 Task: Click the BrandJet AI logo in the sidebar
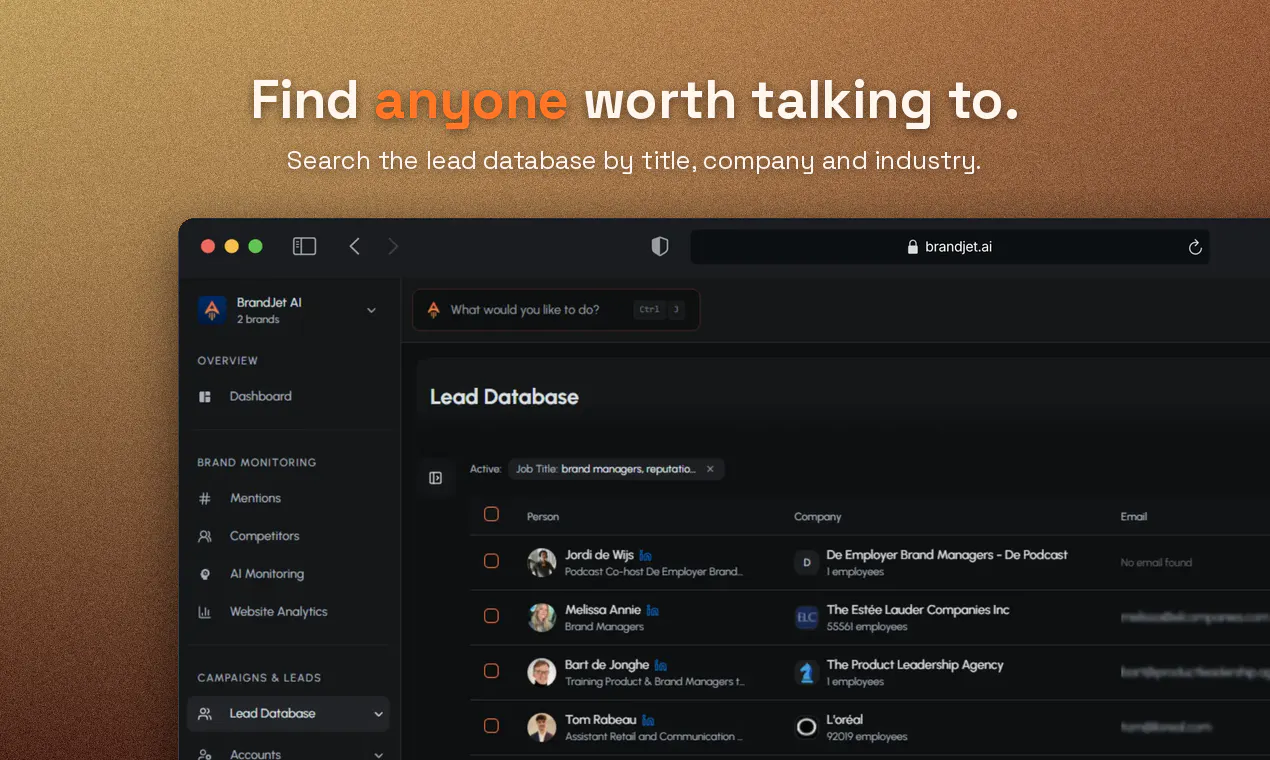(211, 310)
